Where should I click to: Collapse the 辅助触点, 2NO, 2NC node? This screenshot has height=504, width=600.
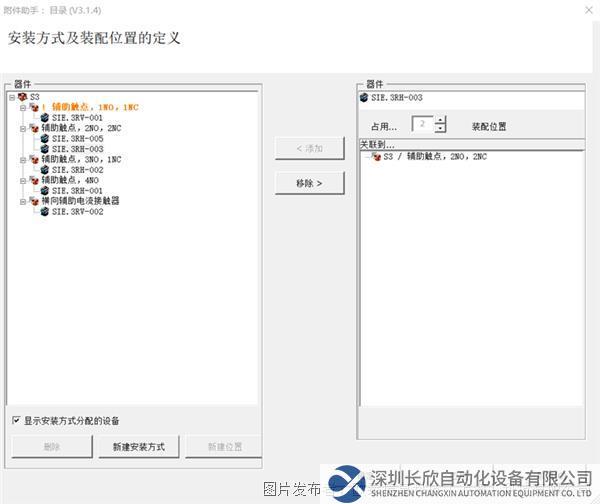coord(21,128)
